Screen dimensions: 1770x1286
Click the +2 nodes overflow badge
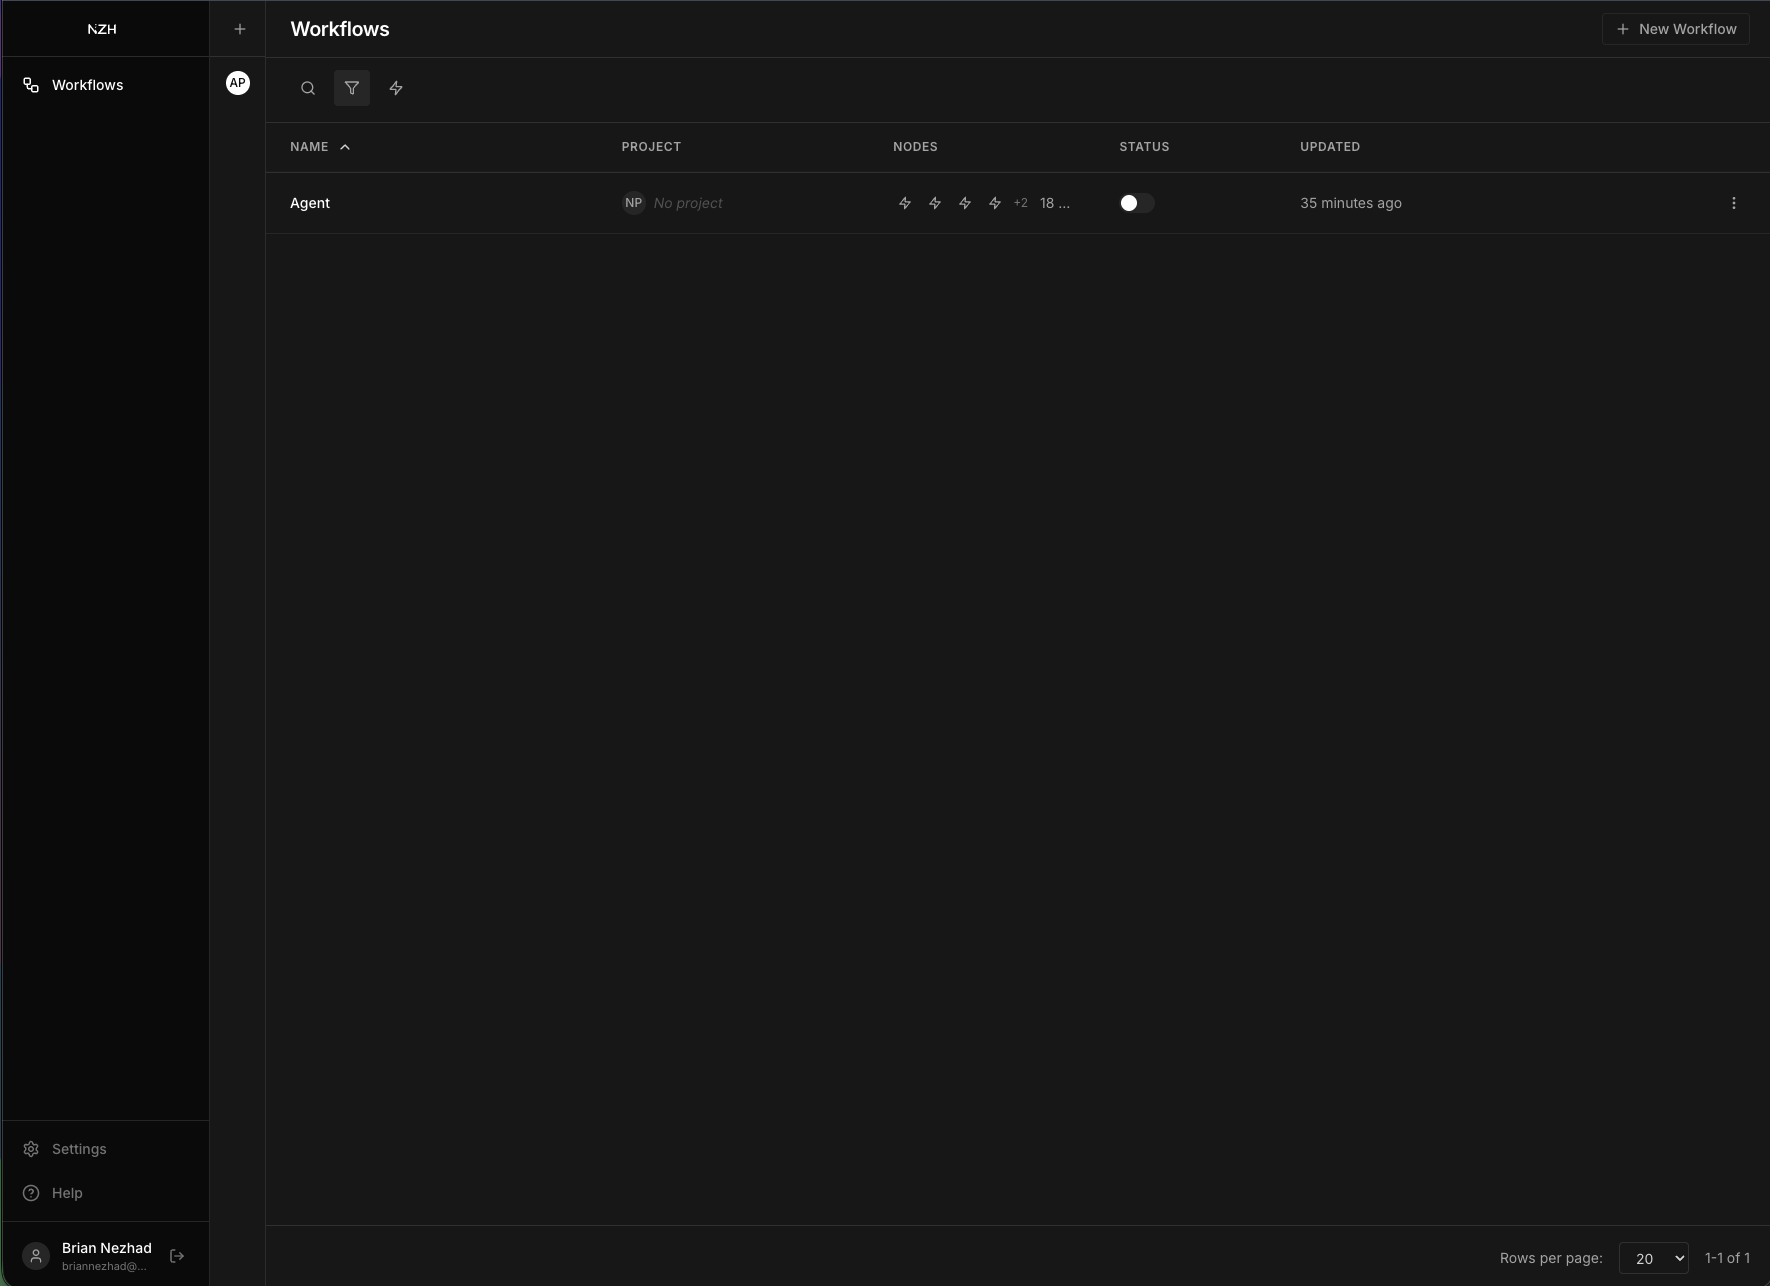1021,203
